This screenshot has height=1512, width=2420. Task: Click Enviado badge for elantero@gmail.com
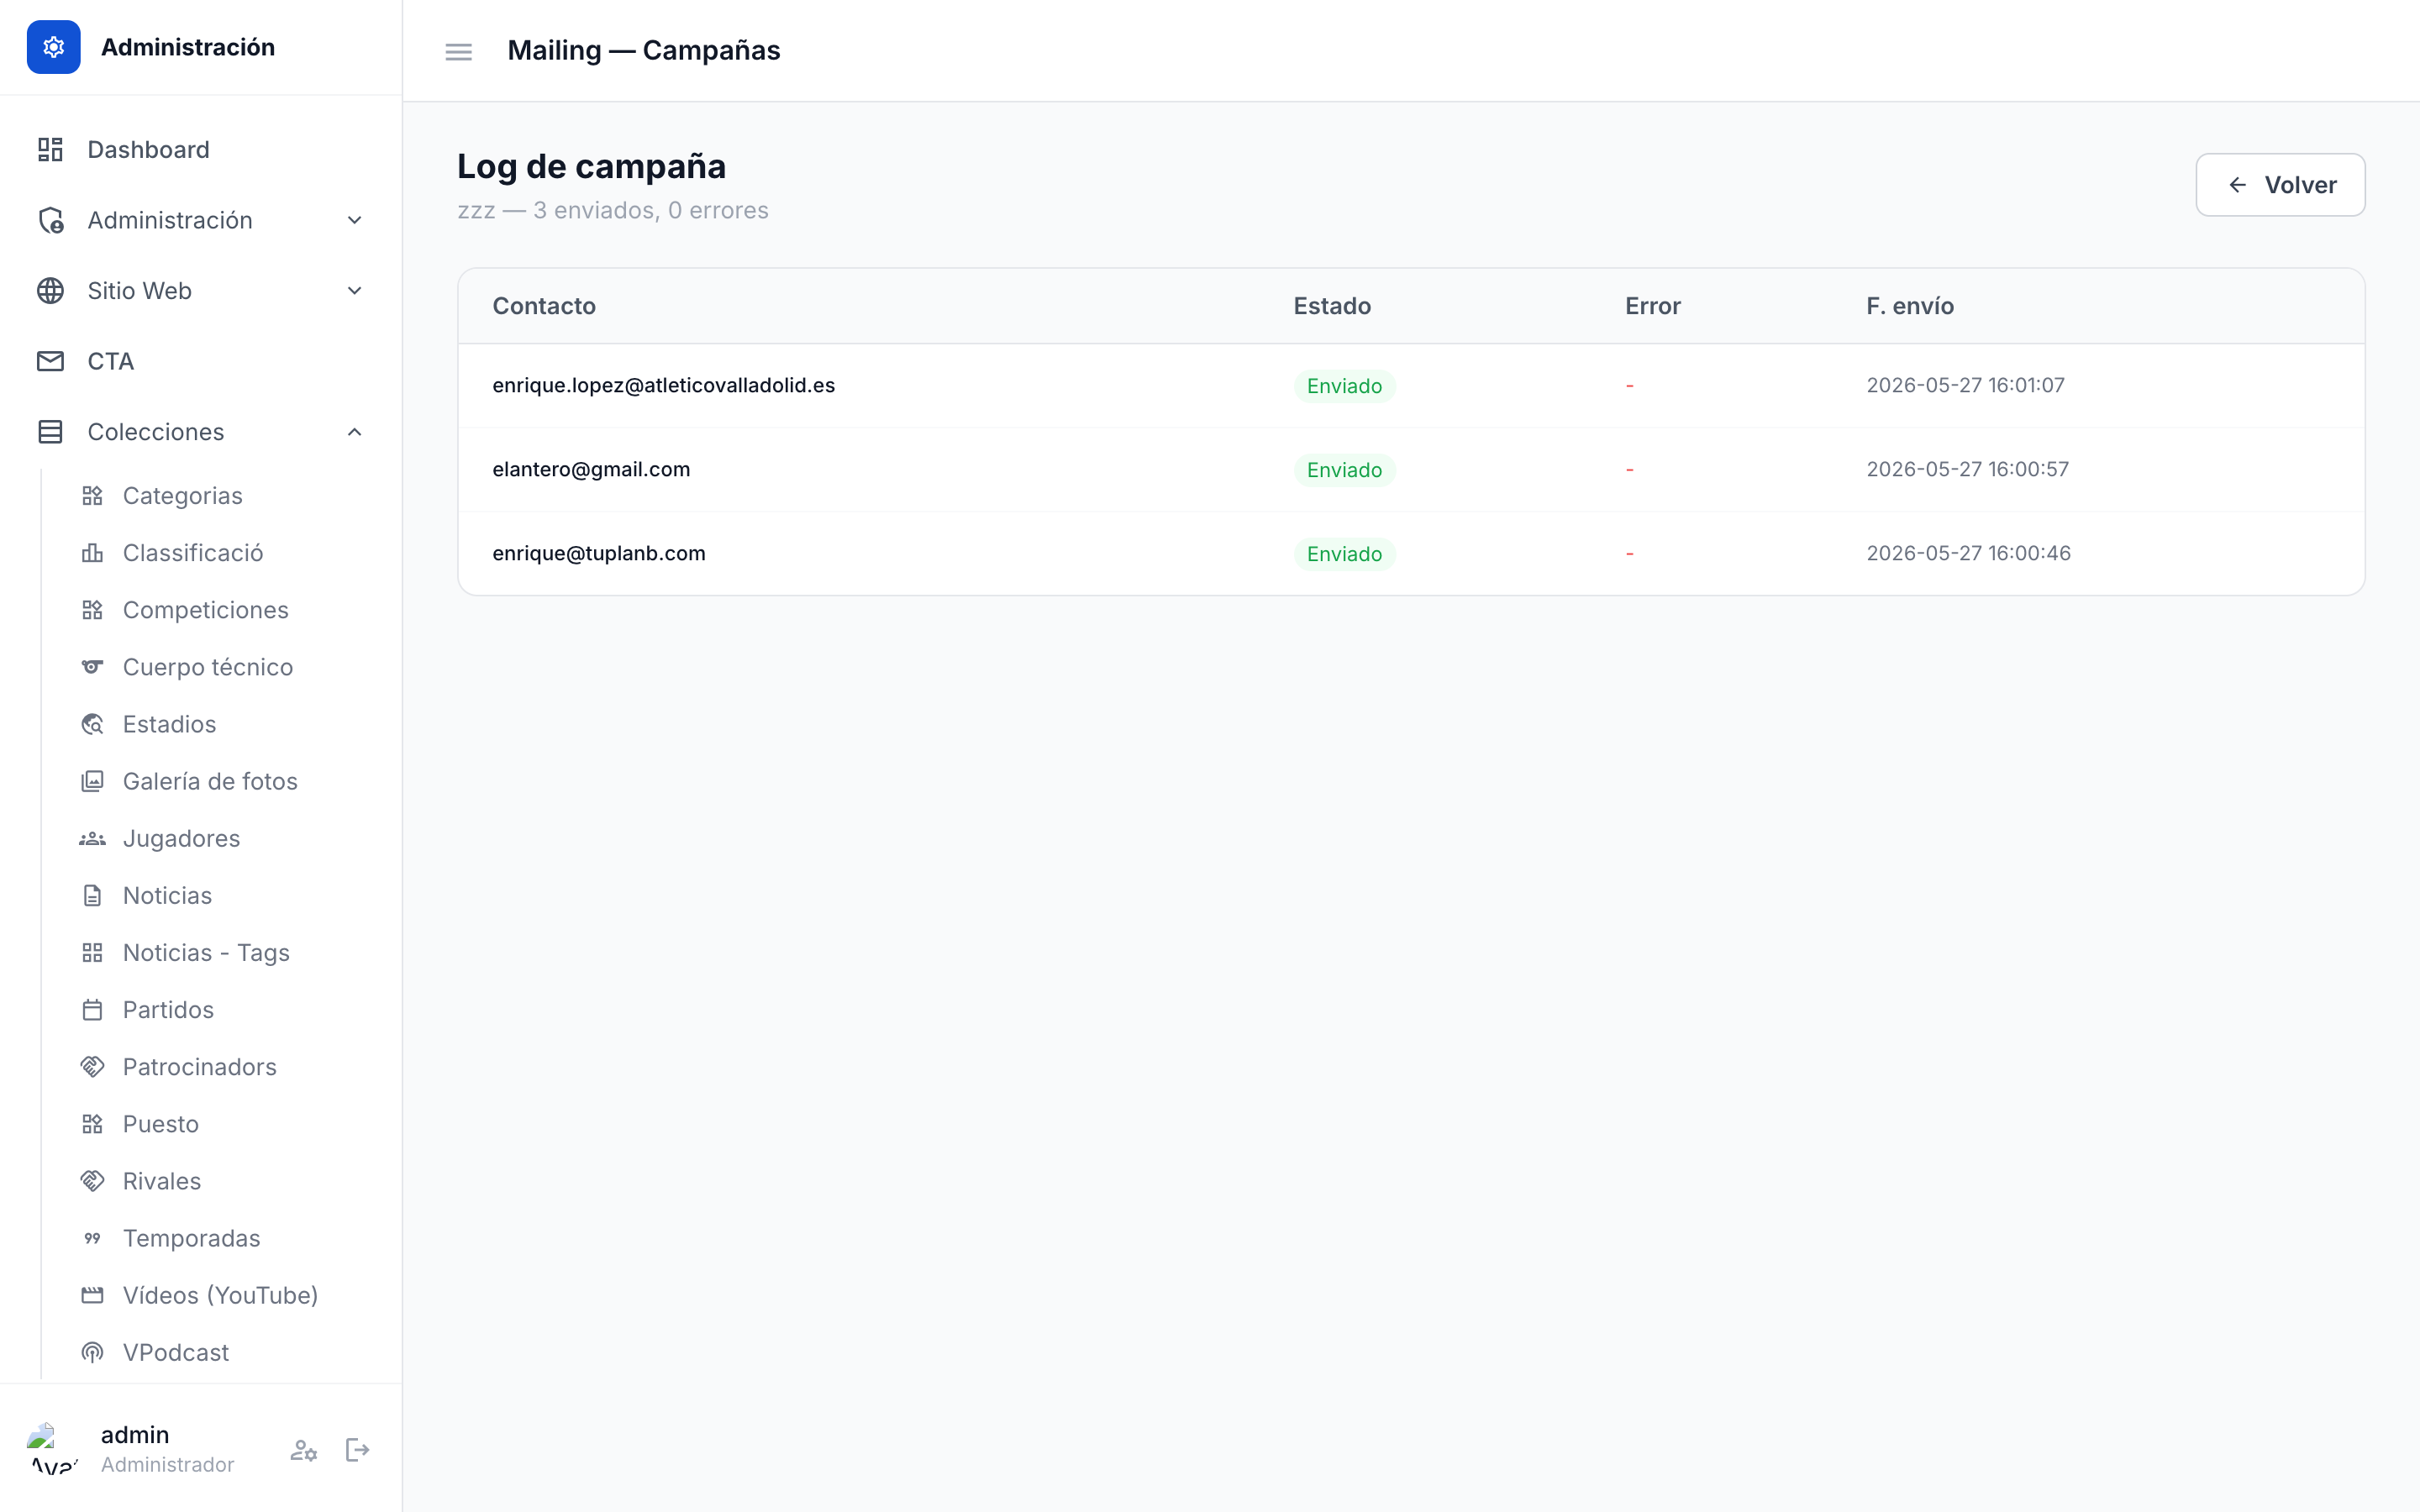tap(1344, 470)
